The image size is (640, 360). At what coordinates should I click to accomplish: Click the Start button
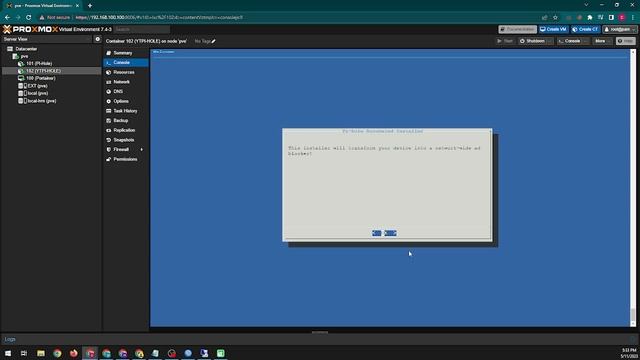tap(505, 41)
